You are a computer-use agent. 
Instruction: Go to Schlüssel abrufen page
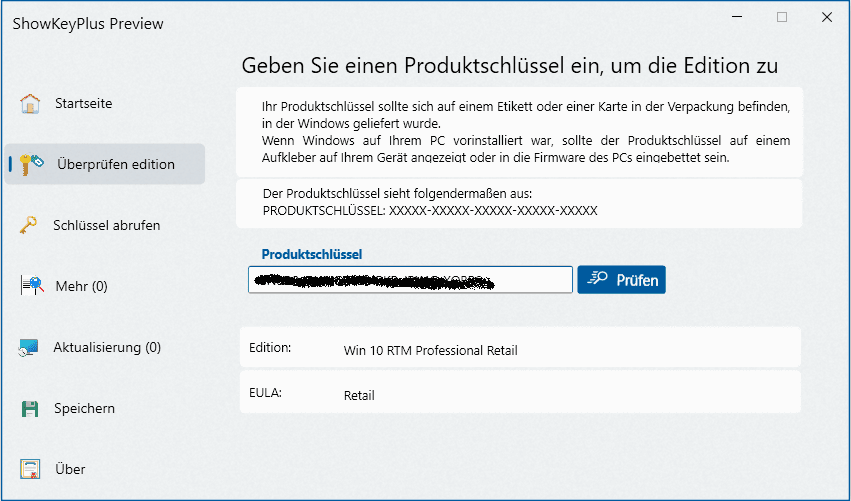106,225
